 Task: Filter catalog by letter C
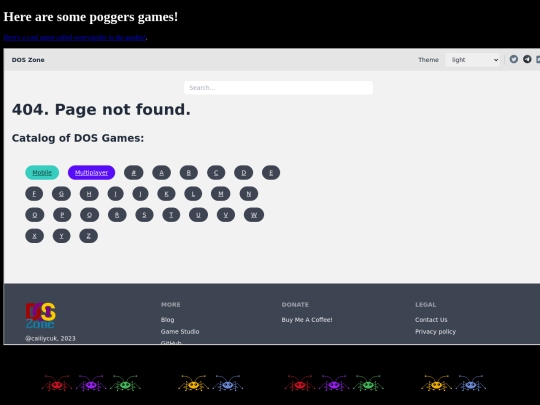coord(216,173)
